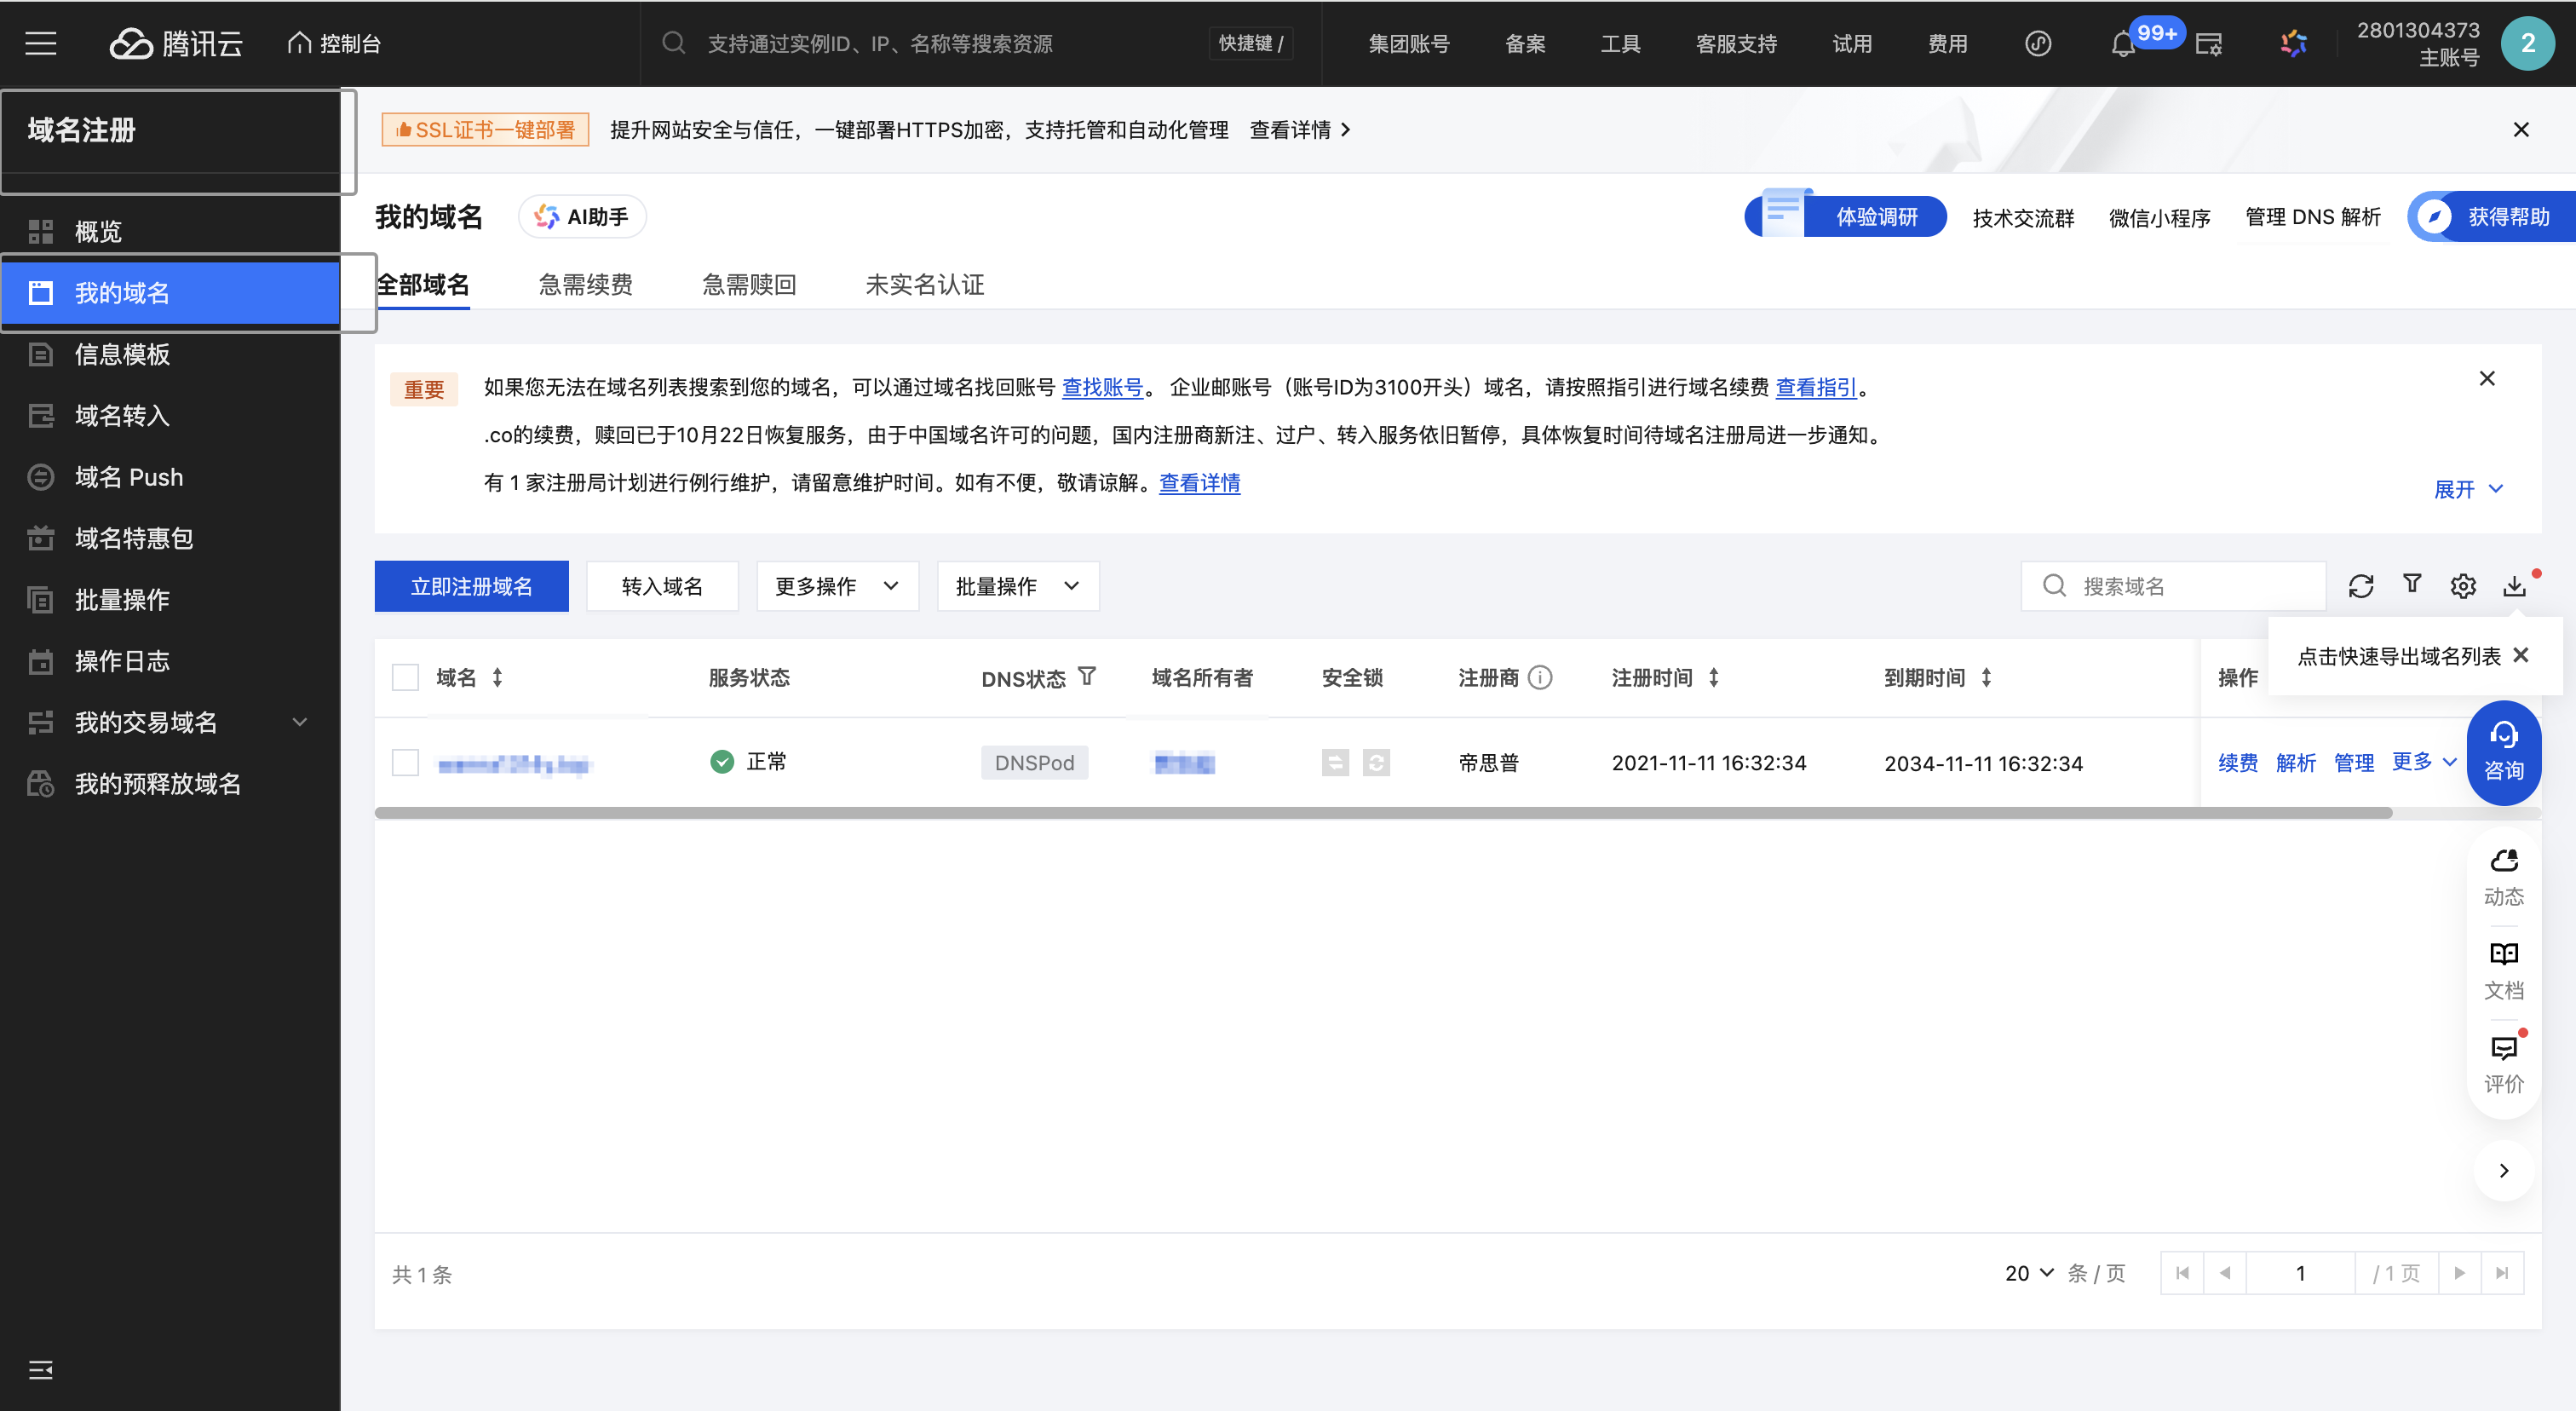Open the hamburger menu in top bar
The image size is (2576, 1411).
click(x=40, y=44)
